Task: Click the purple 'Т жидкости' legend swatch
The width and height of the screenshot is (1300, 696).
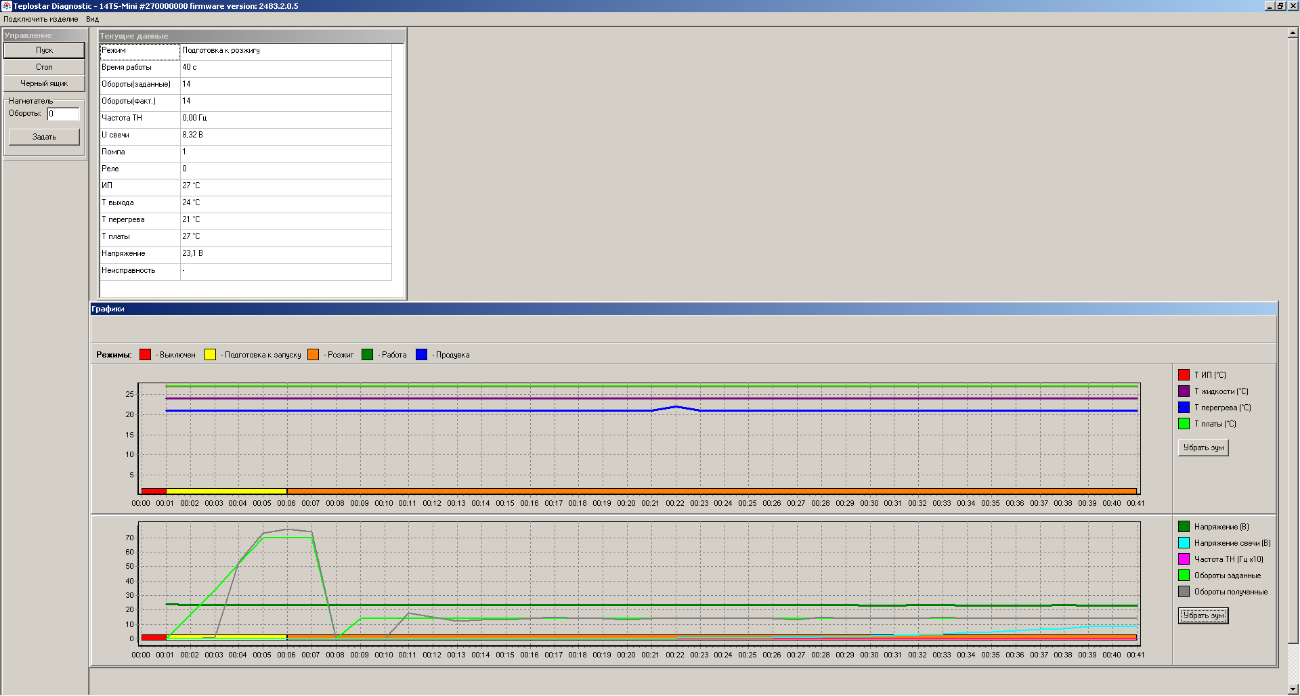Action: click(x=1184, y=391)
